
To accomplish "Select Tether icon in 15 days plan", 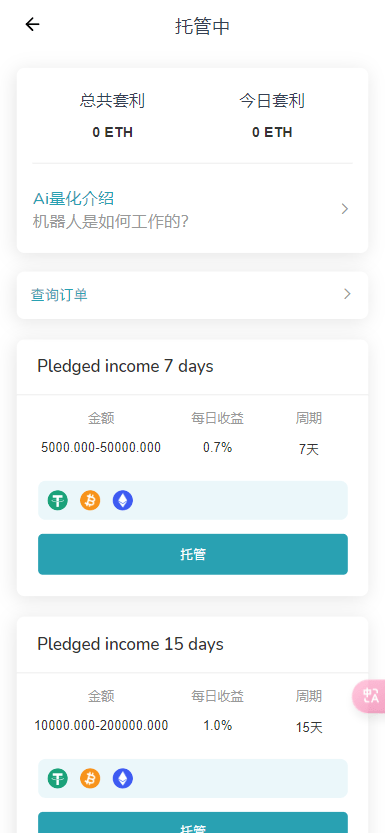I will click(x=58, y=779).
